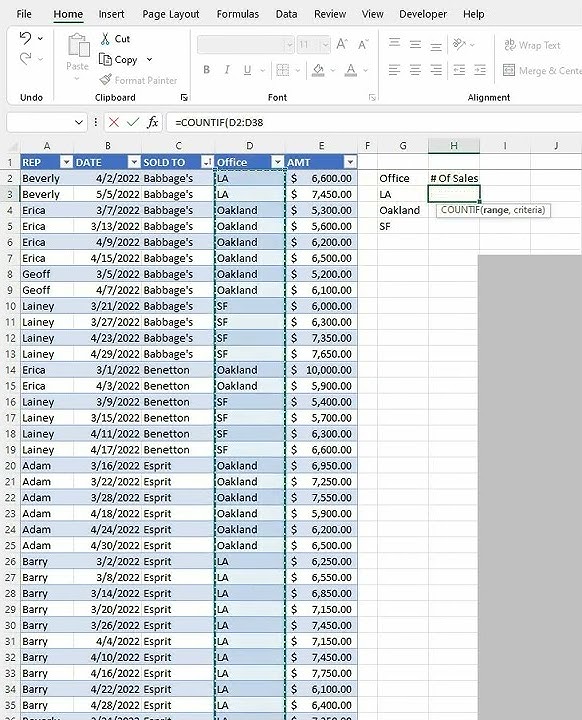Open the Borders icon in the Font group
Screen dimensions: 582x720
[x=283, y=70]
